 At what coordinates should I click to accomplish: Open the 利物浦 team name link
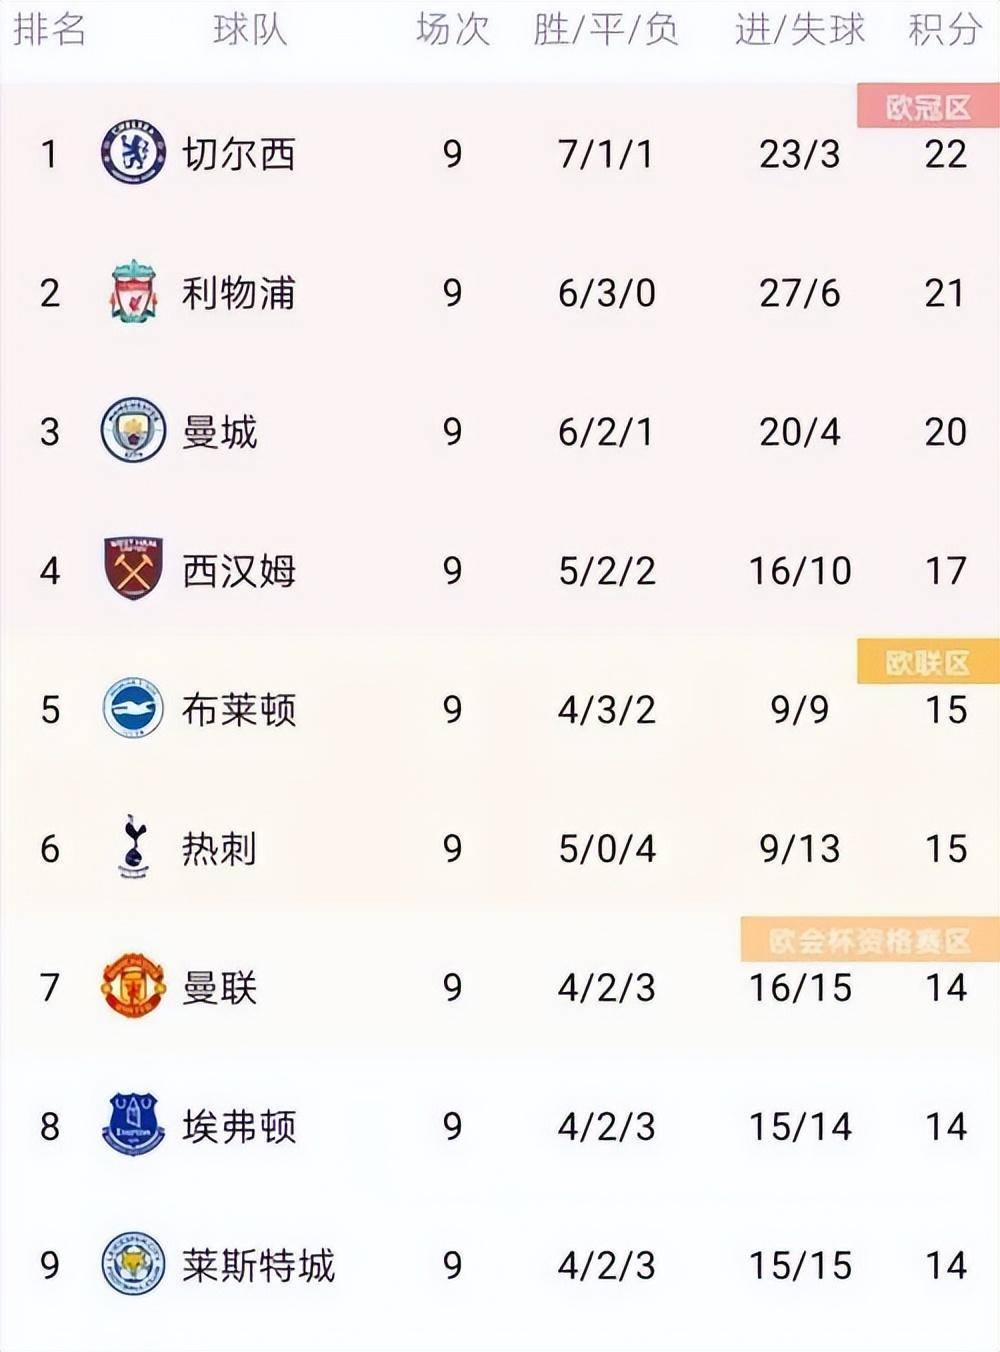[239, 293]
